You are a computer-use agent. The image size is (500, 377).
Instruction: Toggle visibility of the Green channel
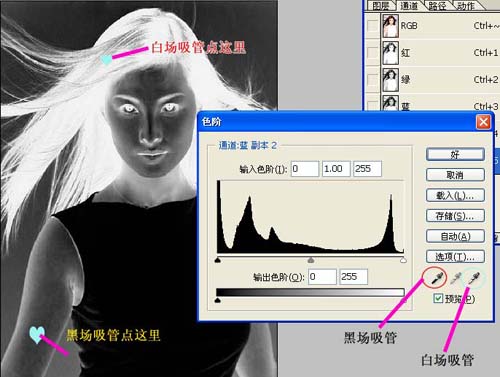click(x=372, y=80)
